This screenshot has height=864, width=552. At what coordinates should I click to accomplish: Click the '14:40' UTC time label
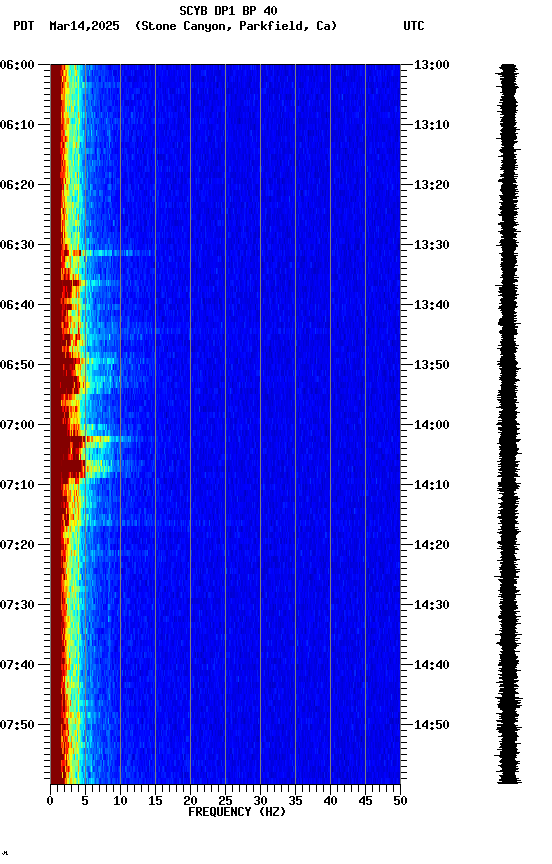click(x=432, y=665)
